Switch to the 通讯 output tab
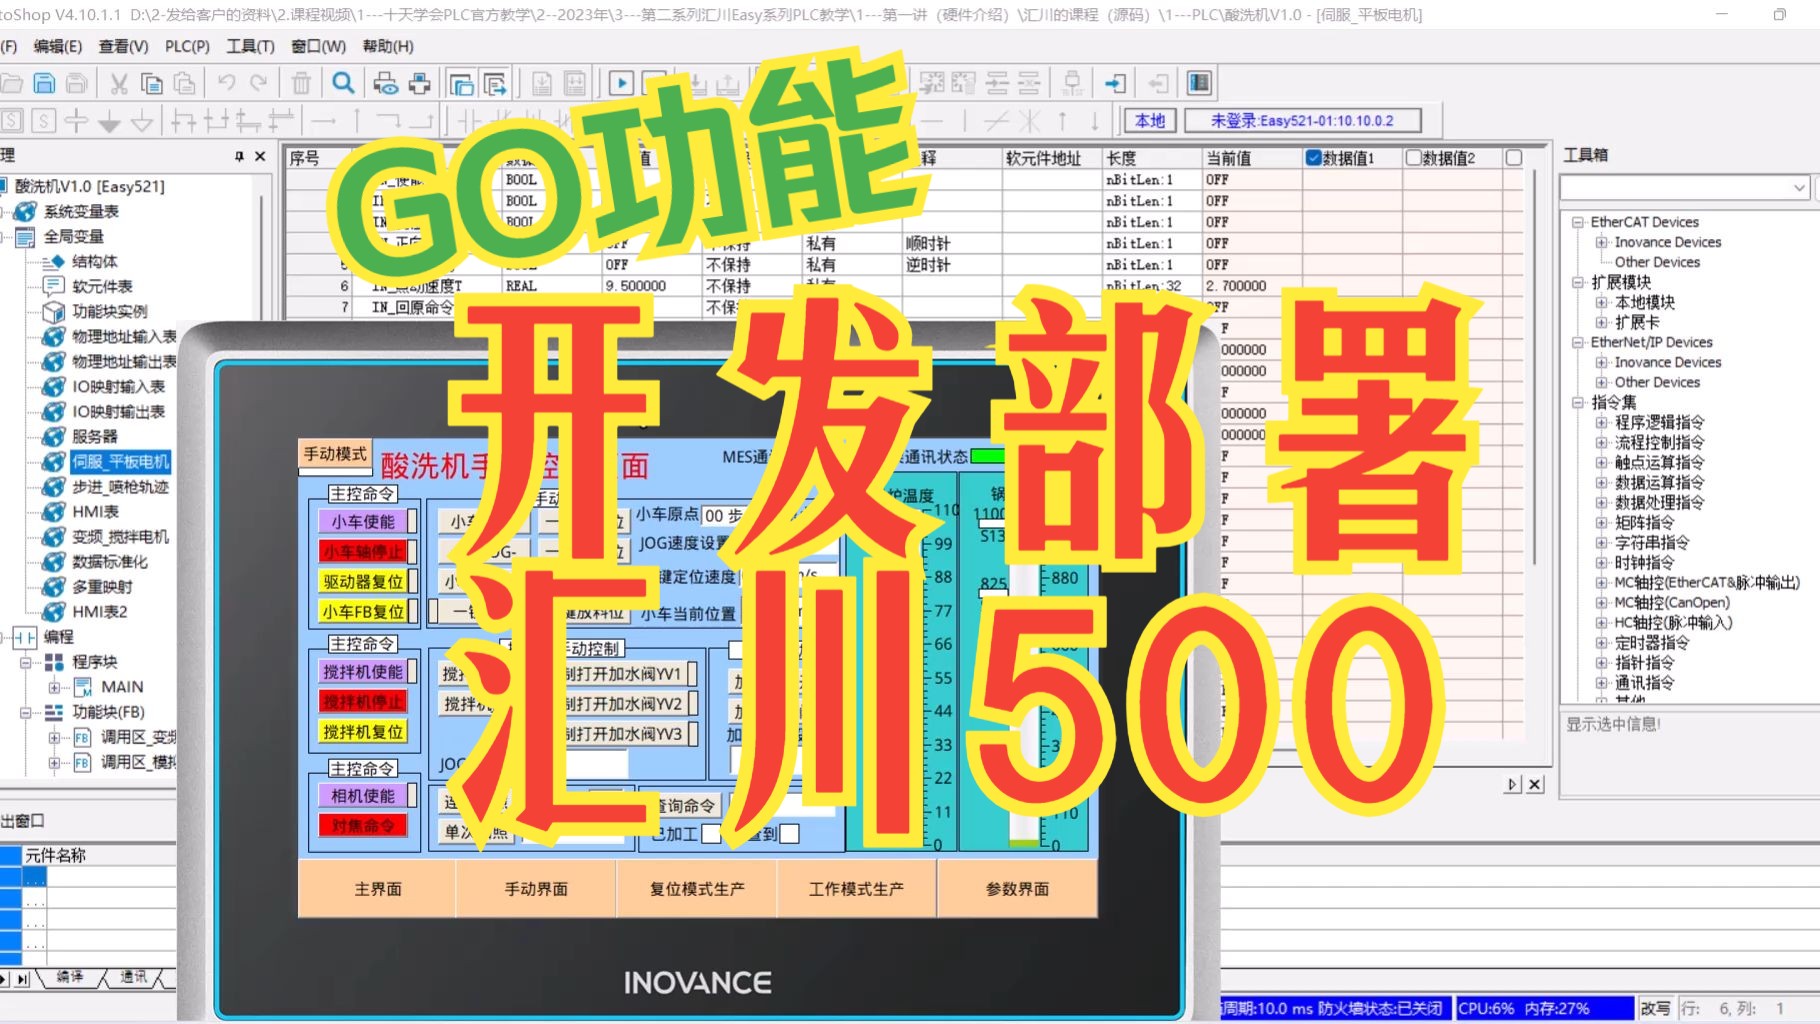This screenshot has height=1024, width=1820. click(133, 977)
